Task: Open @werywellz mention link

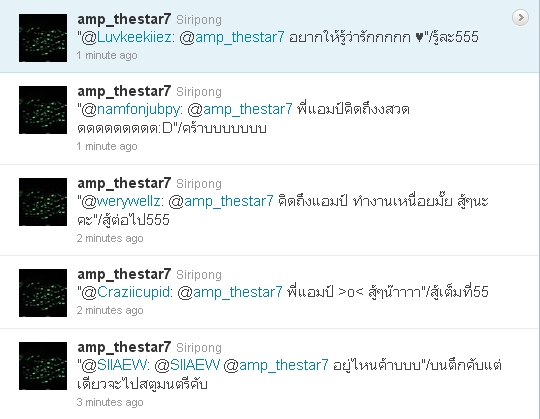Action: click(x=121, y=201)
